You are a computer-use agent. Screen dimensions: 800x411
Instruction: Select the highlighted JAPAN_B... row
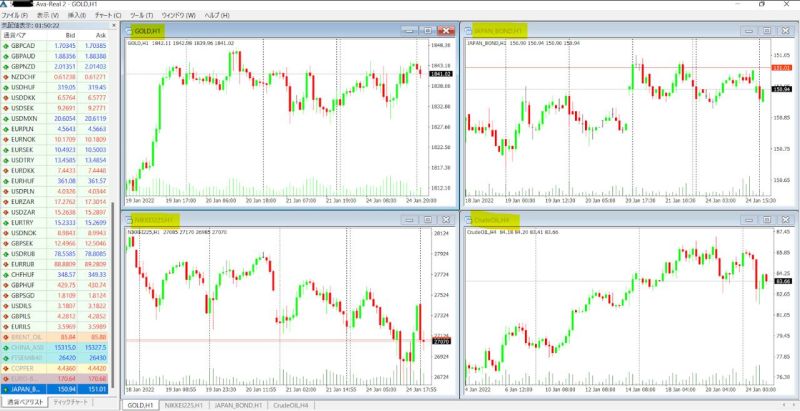click(55, 389)
